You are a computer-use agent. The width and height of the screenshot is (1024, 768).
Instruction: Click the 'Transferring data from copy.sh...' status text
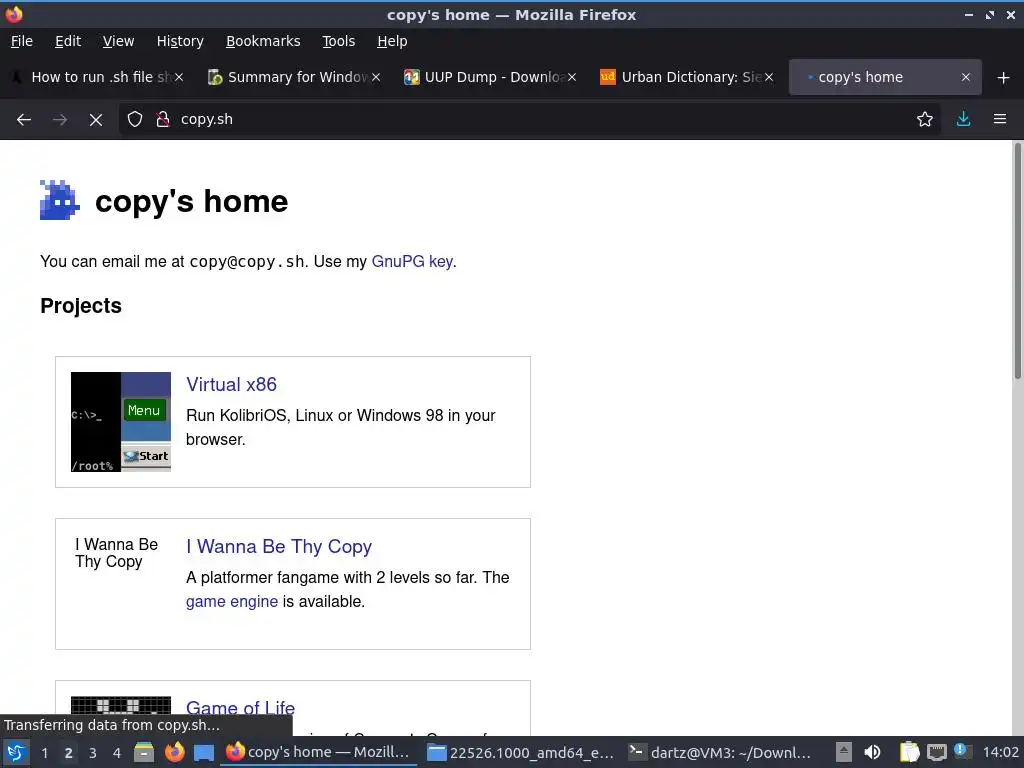tap(112, 726)
